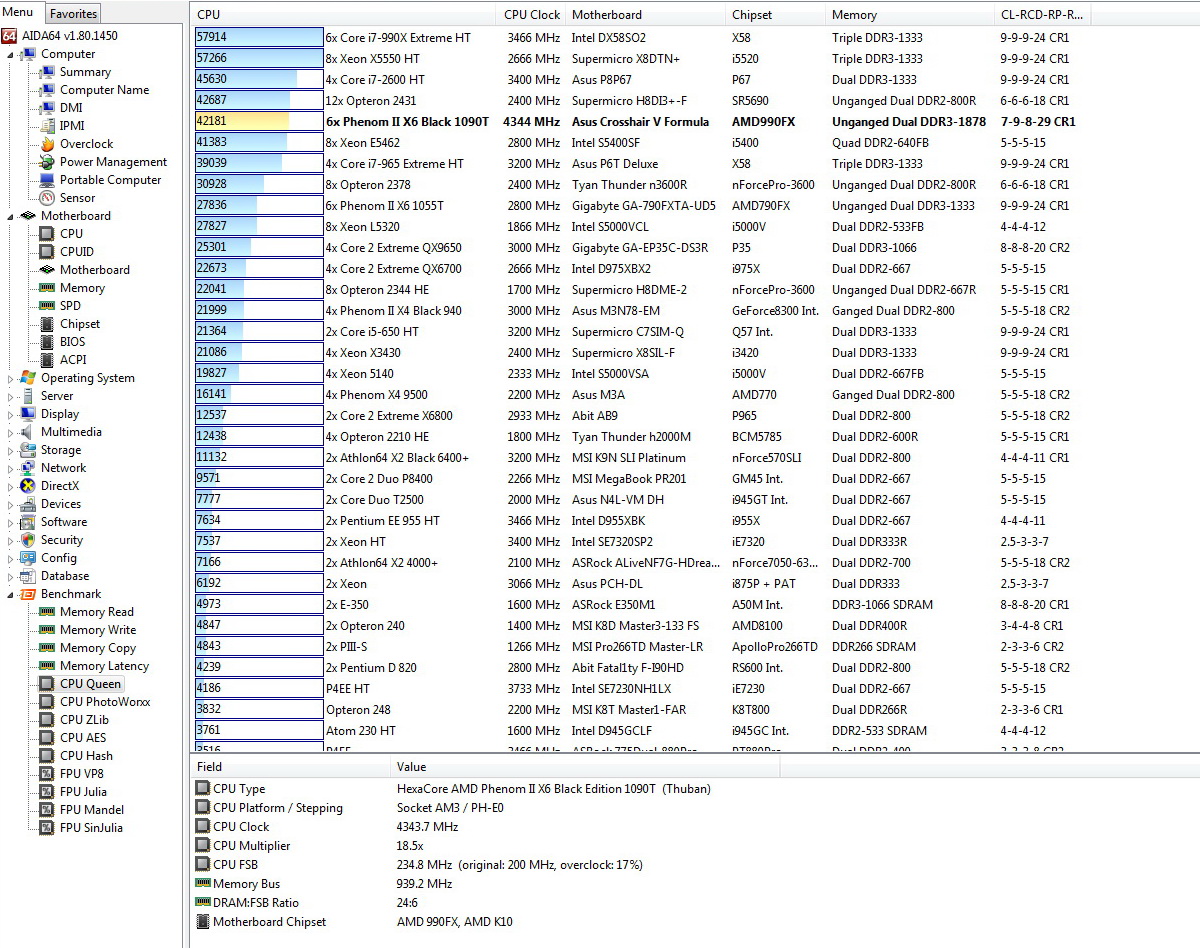Select the IPMI icon
Viewport: 1200px width, 948px height.
click(x=47, y=126)
